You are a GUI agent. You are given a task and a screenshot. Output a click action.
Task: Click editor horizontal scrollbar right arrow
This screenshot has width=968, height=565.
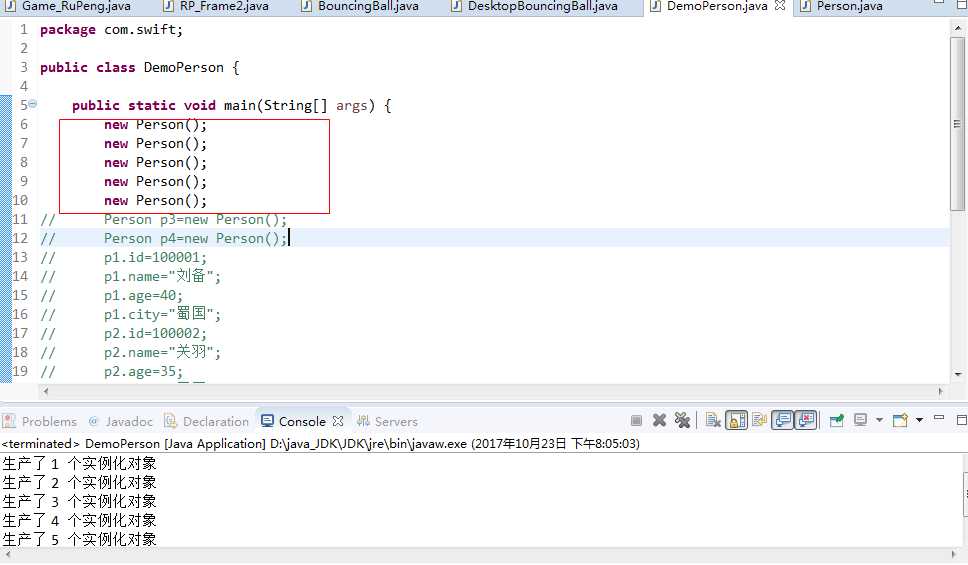pos(940,391)
